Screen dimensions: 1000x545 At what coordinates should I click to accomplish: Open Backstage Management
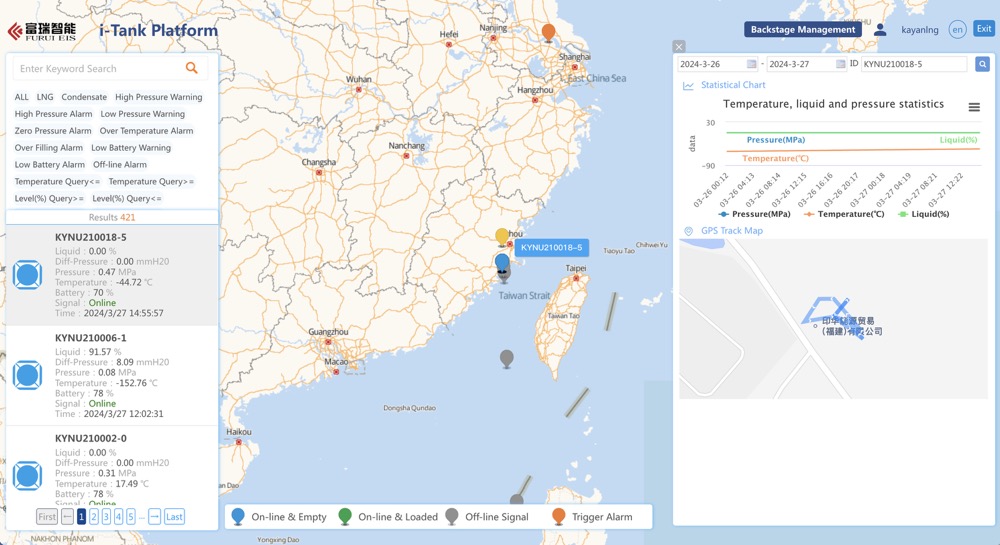coord(803,29)
